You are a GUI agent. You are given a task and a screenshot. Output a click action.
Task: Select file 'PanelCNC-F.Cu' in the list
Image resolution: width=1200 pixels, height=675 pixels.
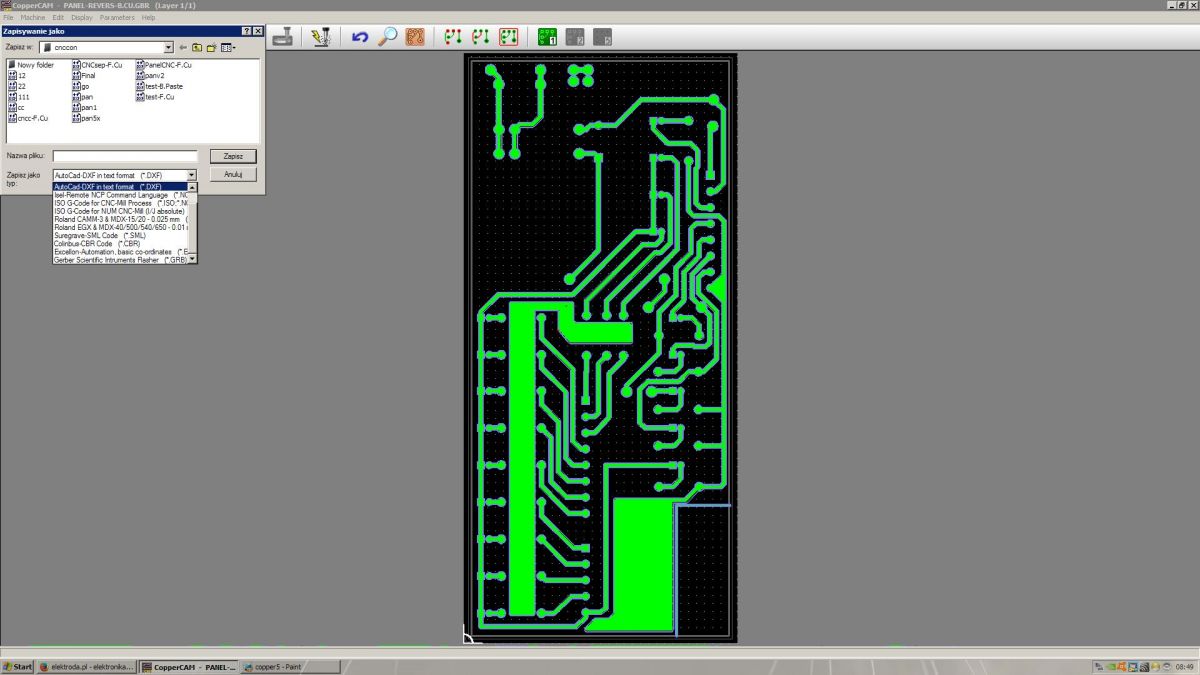click(x=164, y=65)
